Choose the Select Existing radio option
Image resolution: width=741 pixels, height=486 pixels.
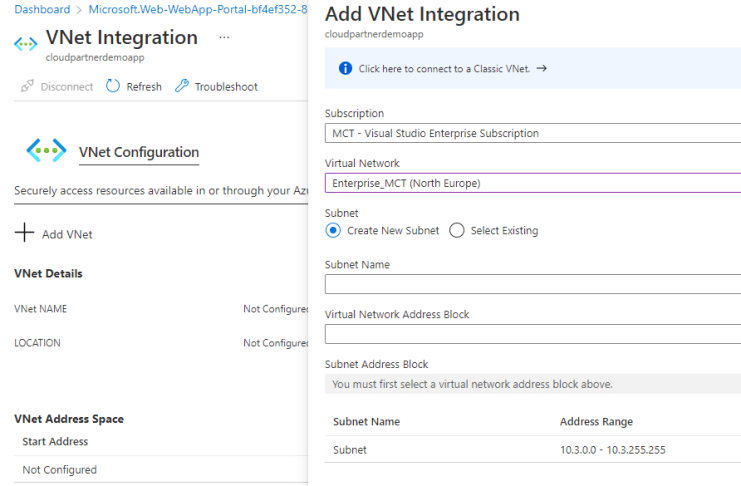[457, 230]
